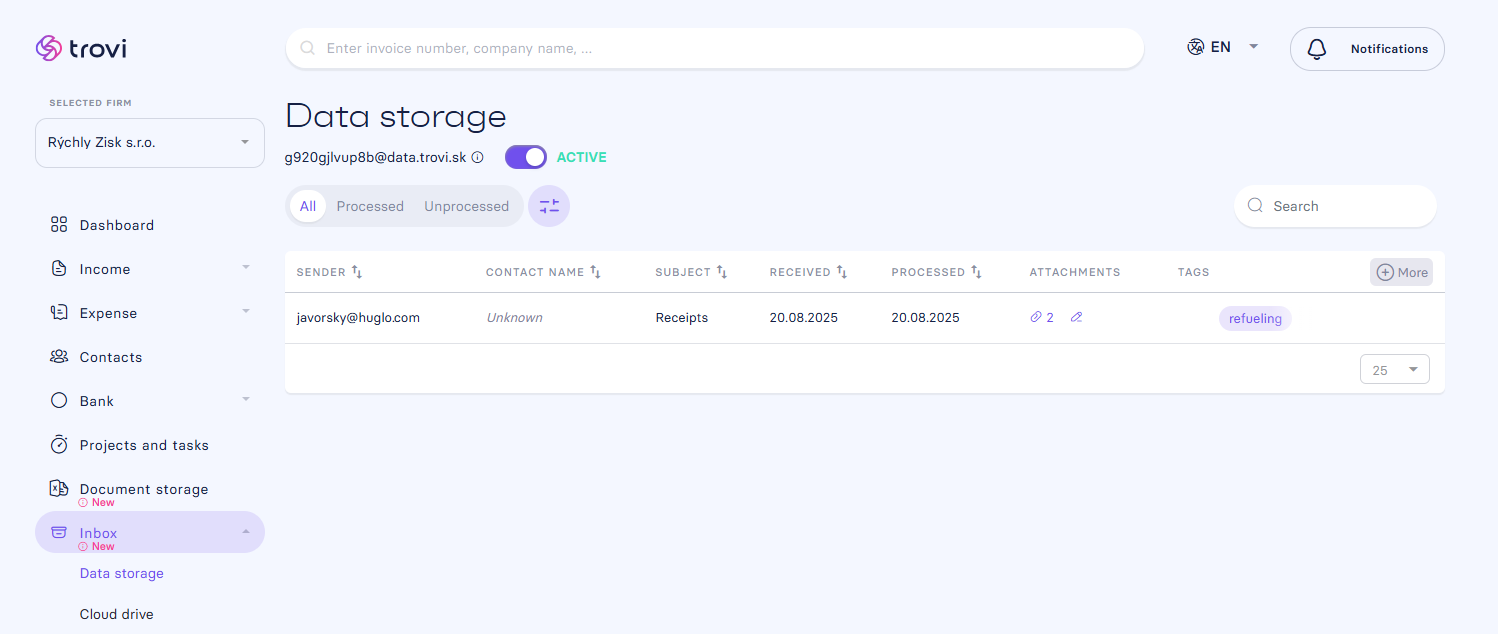
Task: Sort by Sender column arrows
Action: pyautogui.click(x=357, y=272)
